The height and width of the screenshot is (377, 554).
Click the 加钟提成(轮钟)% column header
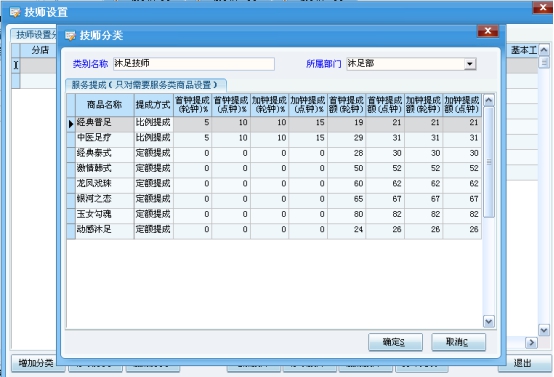(270, 105)
